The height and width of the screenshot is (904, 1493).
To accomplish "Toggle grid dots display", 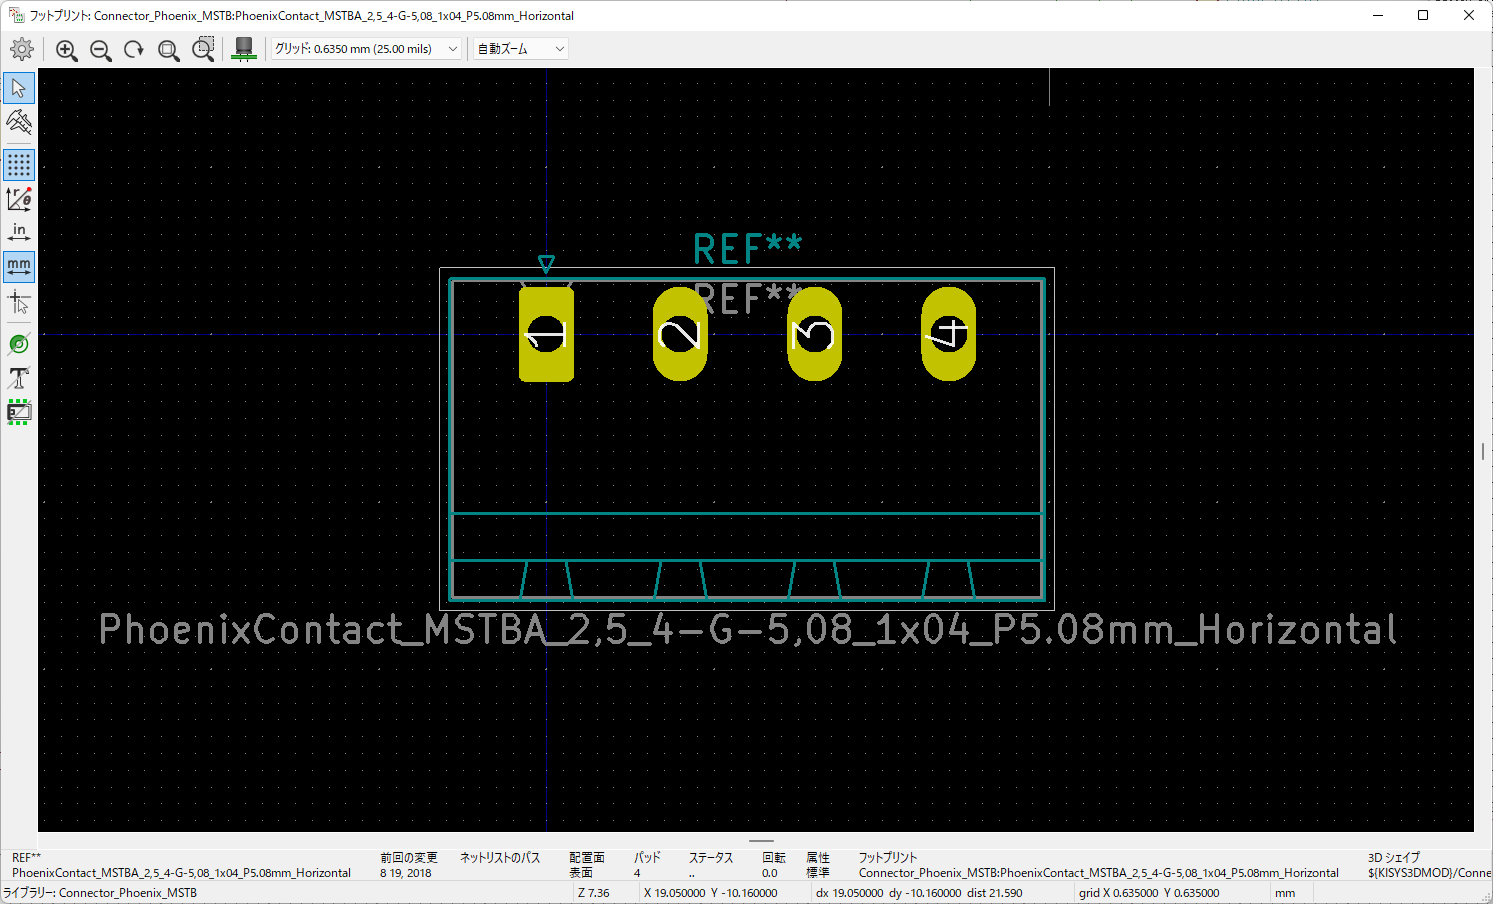I will click(19, 165).
